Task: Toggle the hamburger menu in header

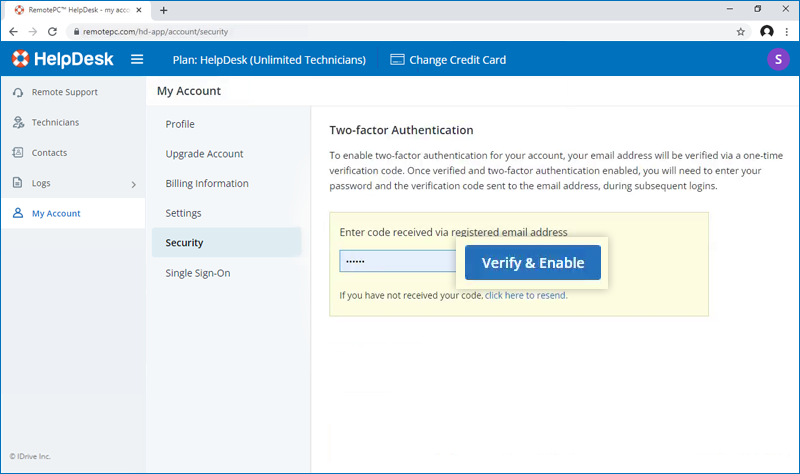Action: coord(137,59)
